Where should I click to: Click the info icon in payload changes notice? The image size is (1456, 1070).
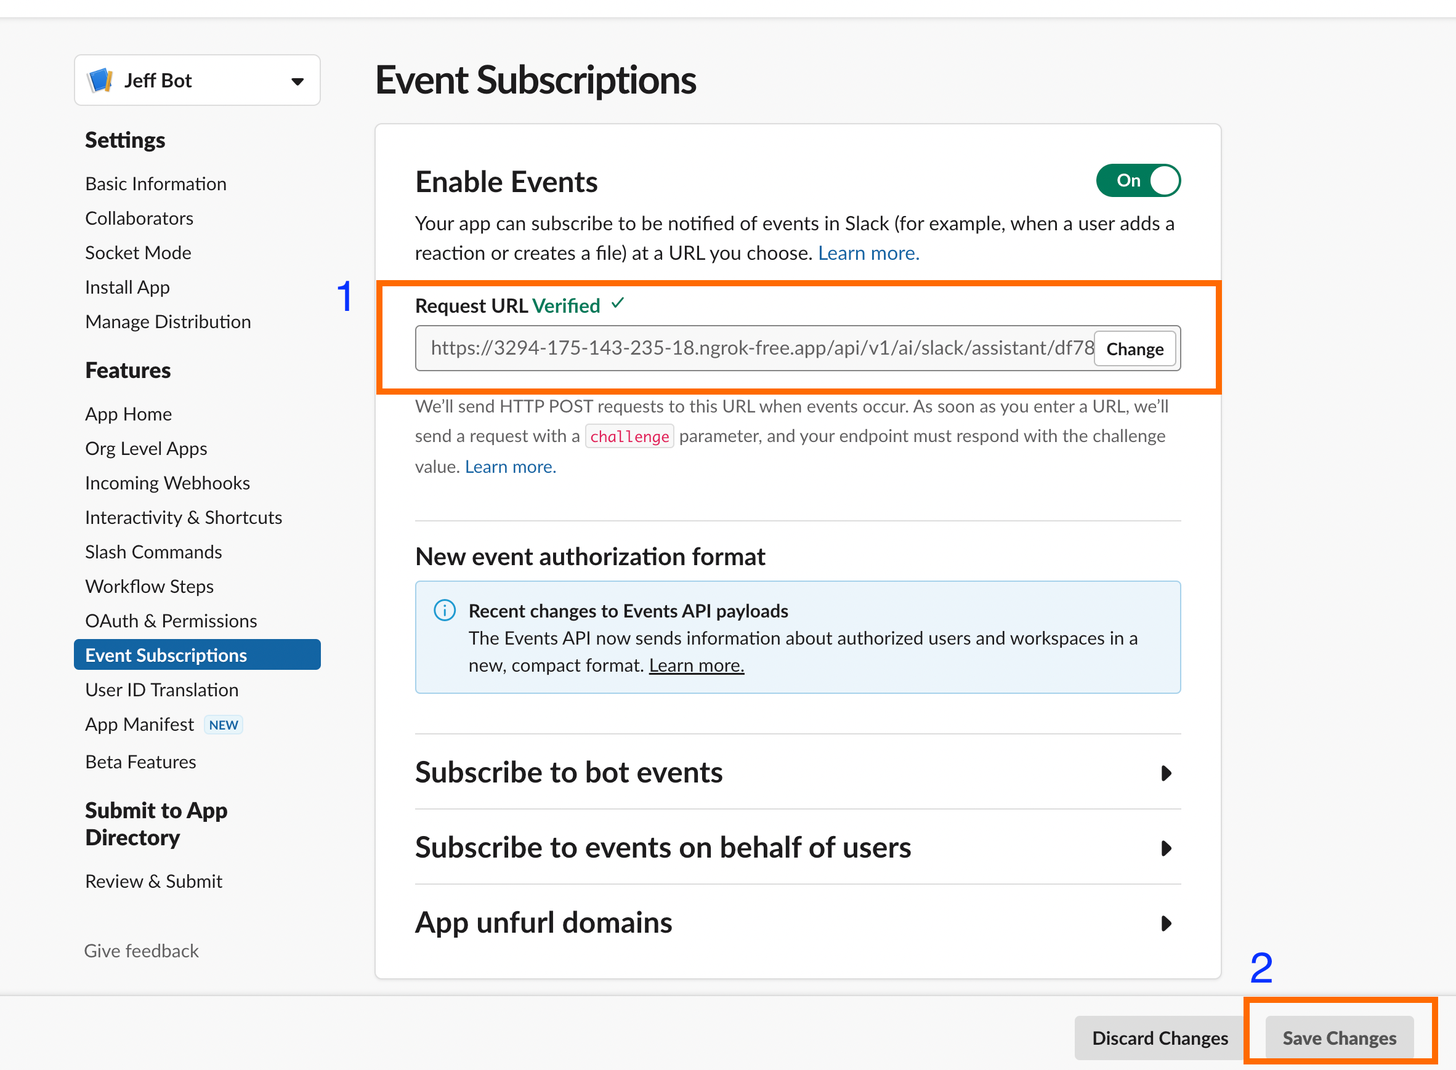[445, 610]
